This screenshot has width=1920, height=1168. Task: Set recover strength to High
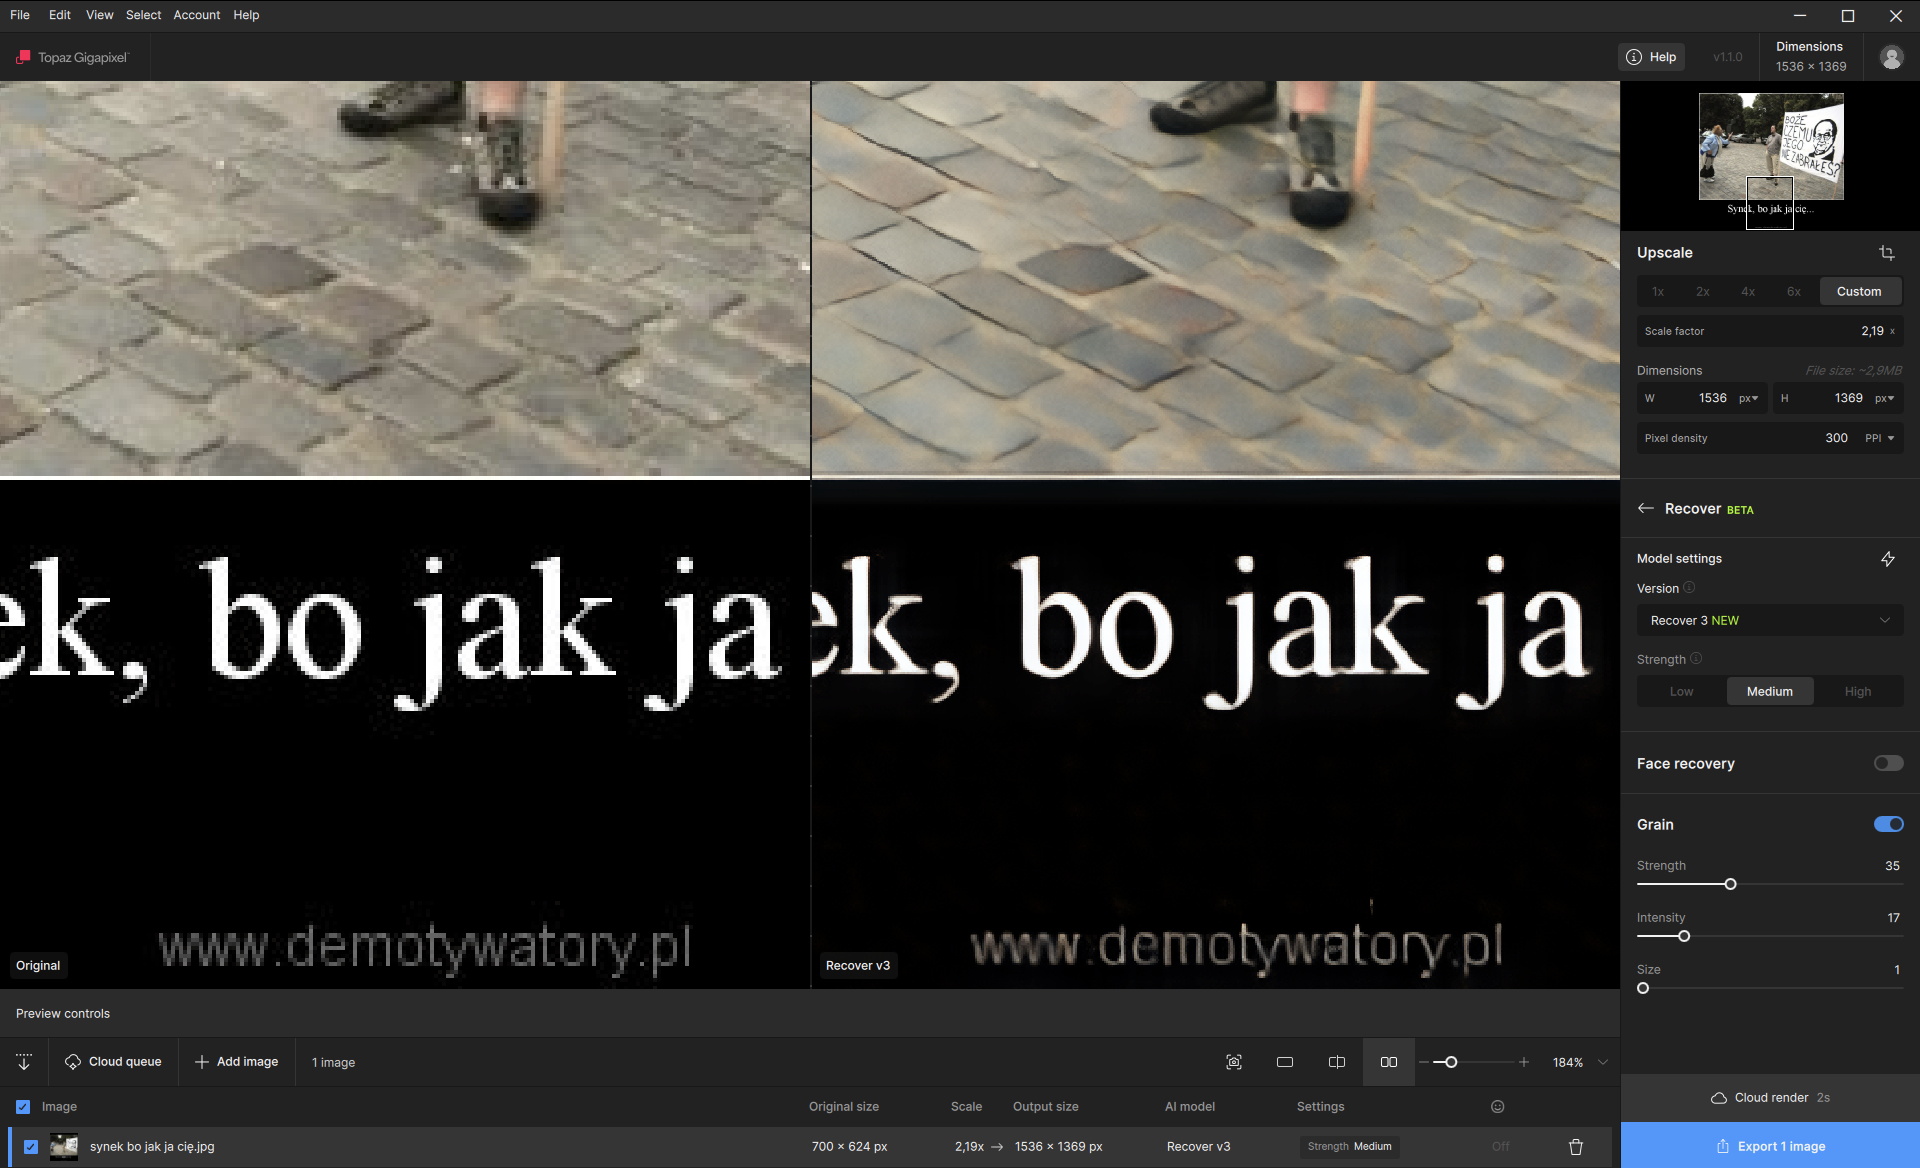1857,692
